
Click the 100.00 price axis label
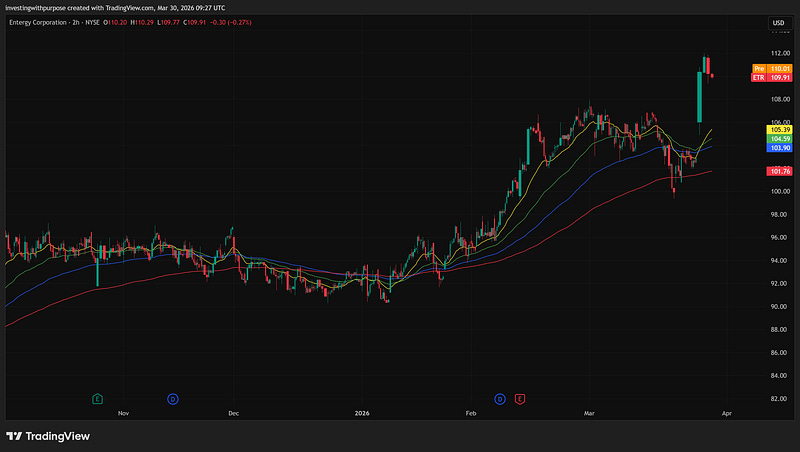coord(780,192)
